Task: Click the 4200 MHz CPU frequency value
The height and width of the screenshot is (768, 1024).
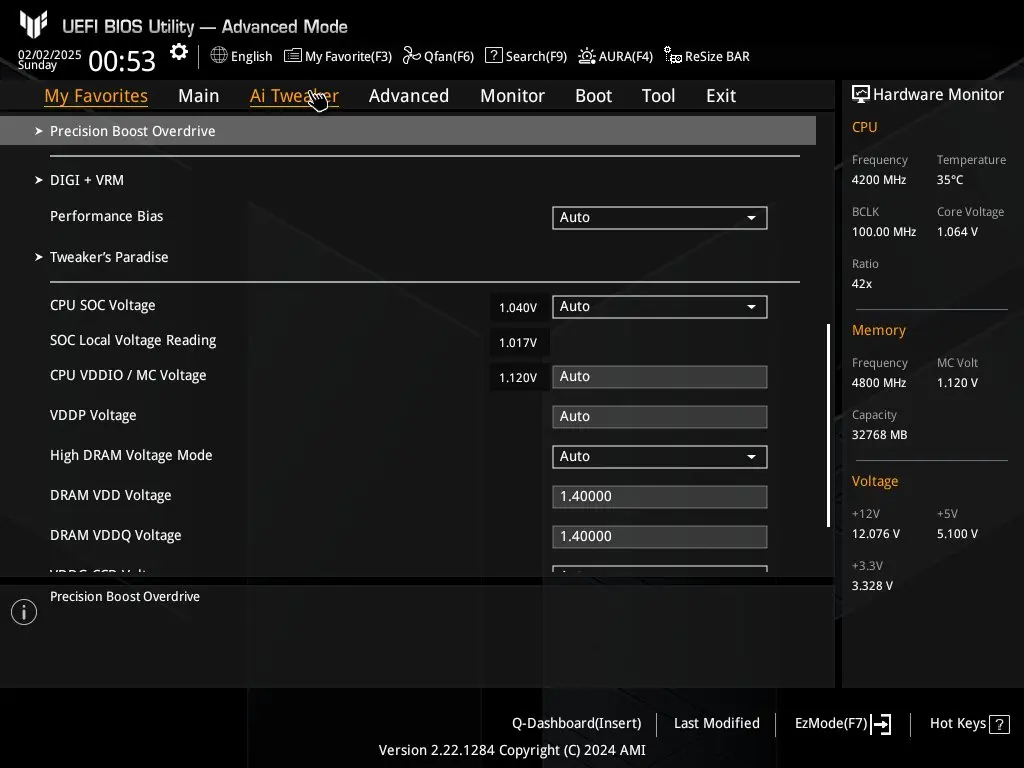Action: pos(878,180)
